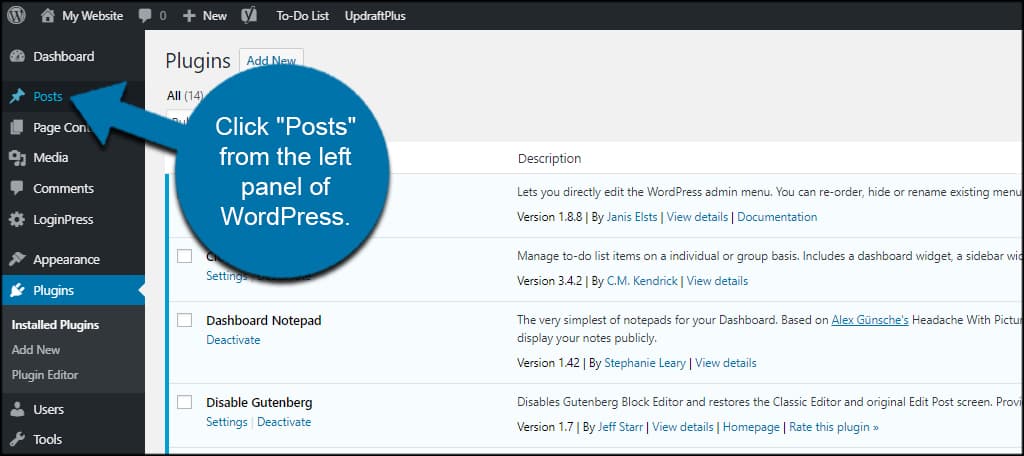Tick checkbox for the to-do list plugin by C.M. Kendrick
The image size is (1024, 456).
pyautogui.click(x=185, y=256)
